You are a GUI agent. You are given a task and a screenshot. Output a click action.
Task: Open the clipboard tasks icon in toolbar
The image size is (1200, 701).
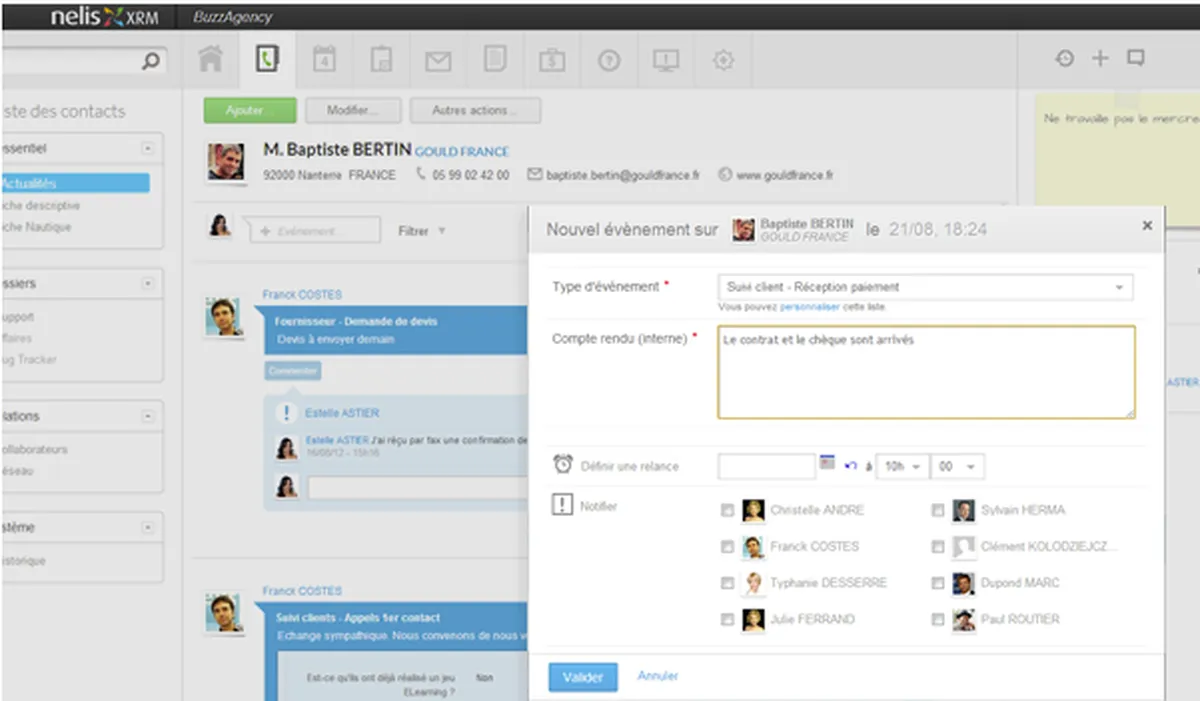pos(381,59)
